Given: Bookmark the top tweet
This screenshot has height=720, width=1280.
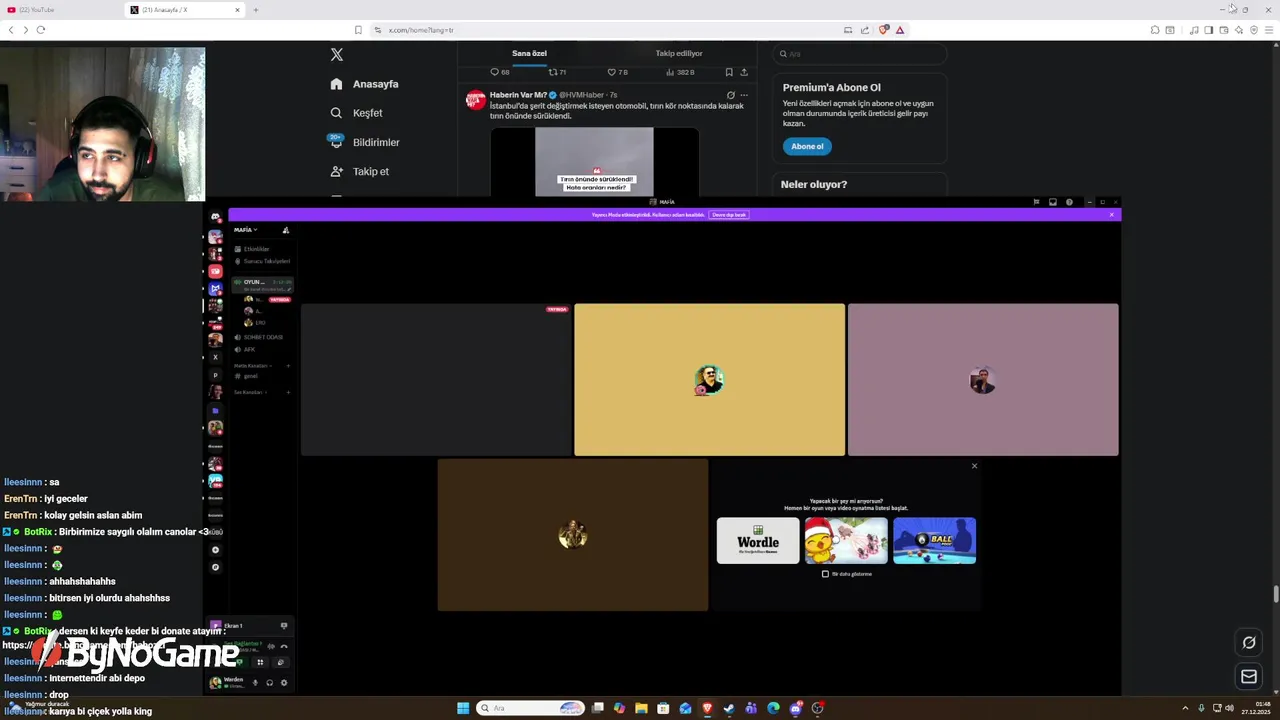Looking at the screenshot, I should pos(729,72).
